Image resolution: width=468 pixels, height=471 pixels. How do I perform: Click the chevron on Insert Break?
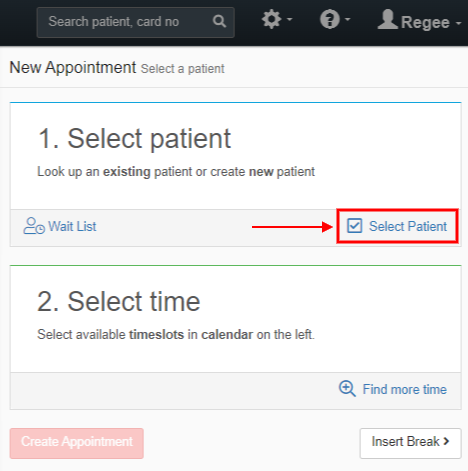(x=446, y=441)
